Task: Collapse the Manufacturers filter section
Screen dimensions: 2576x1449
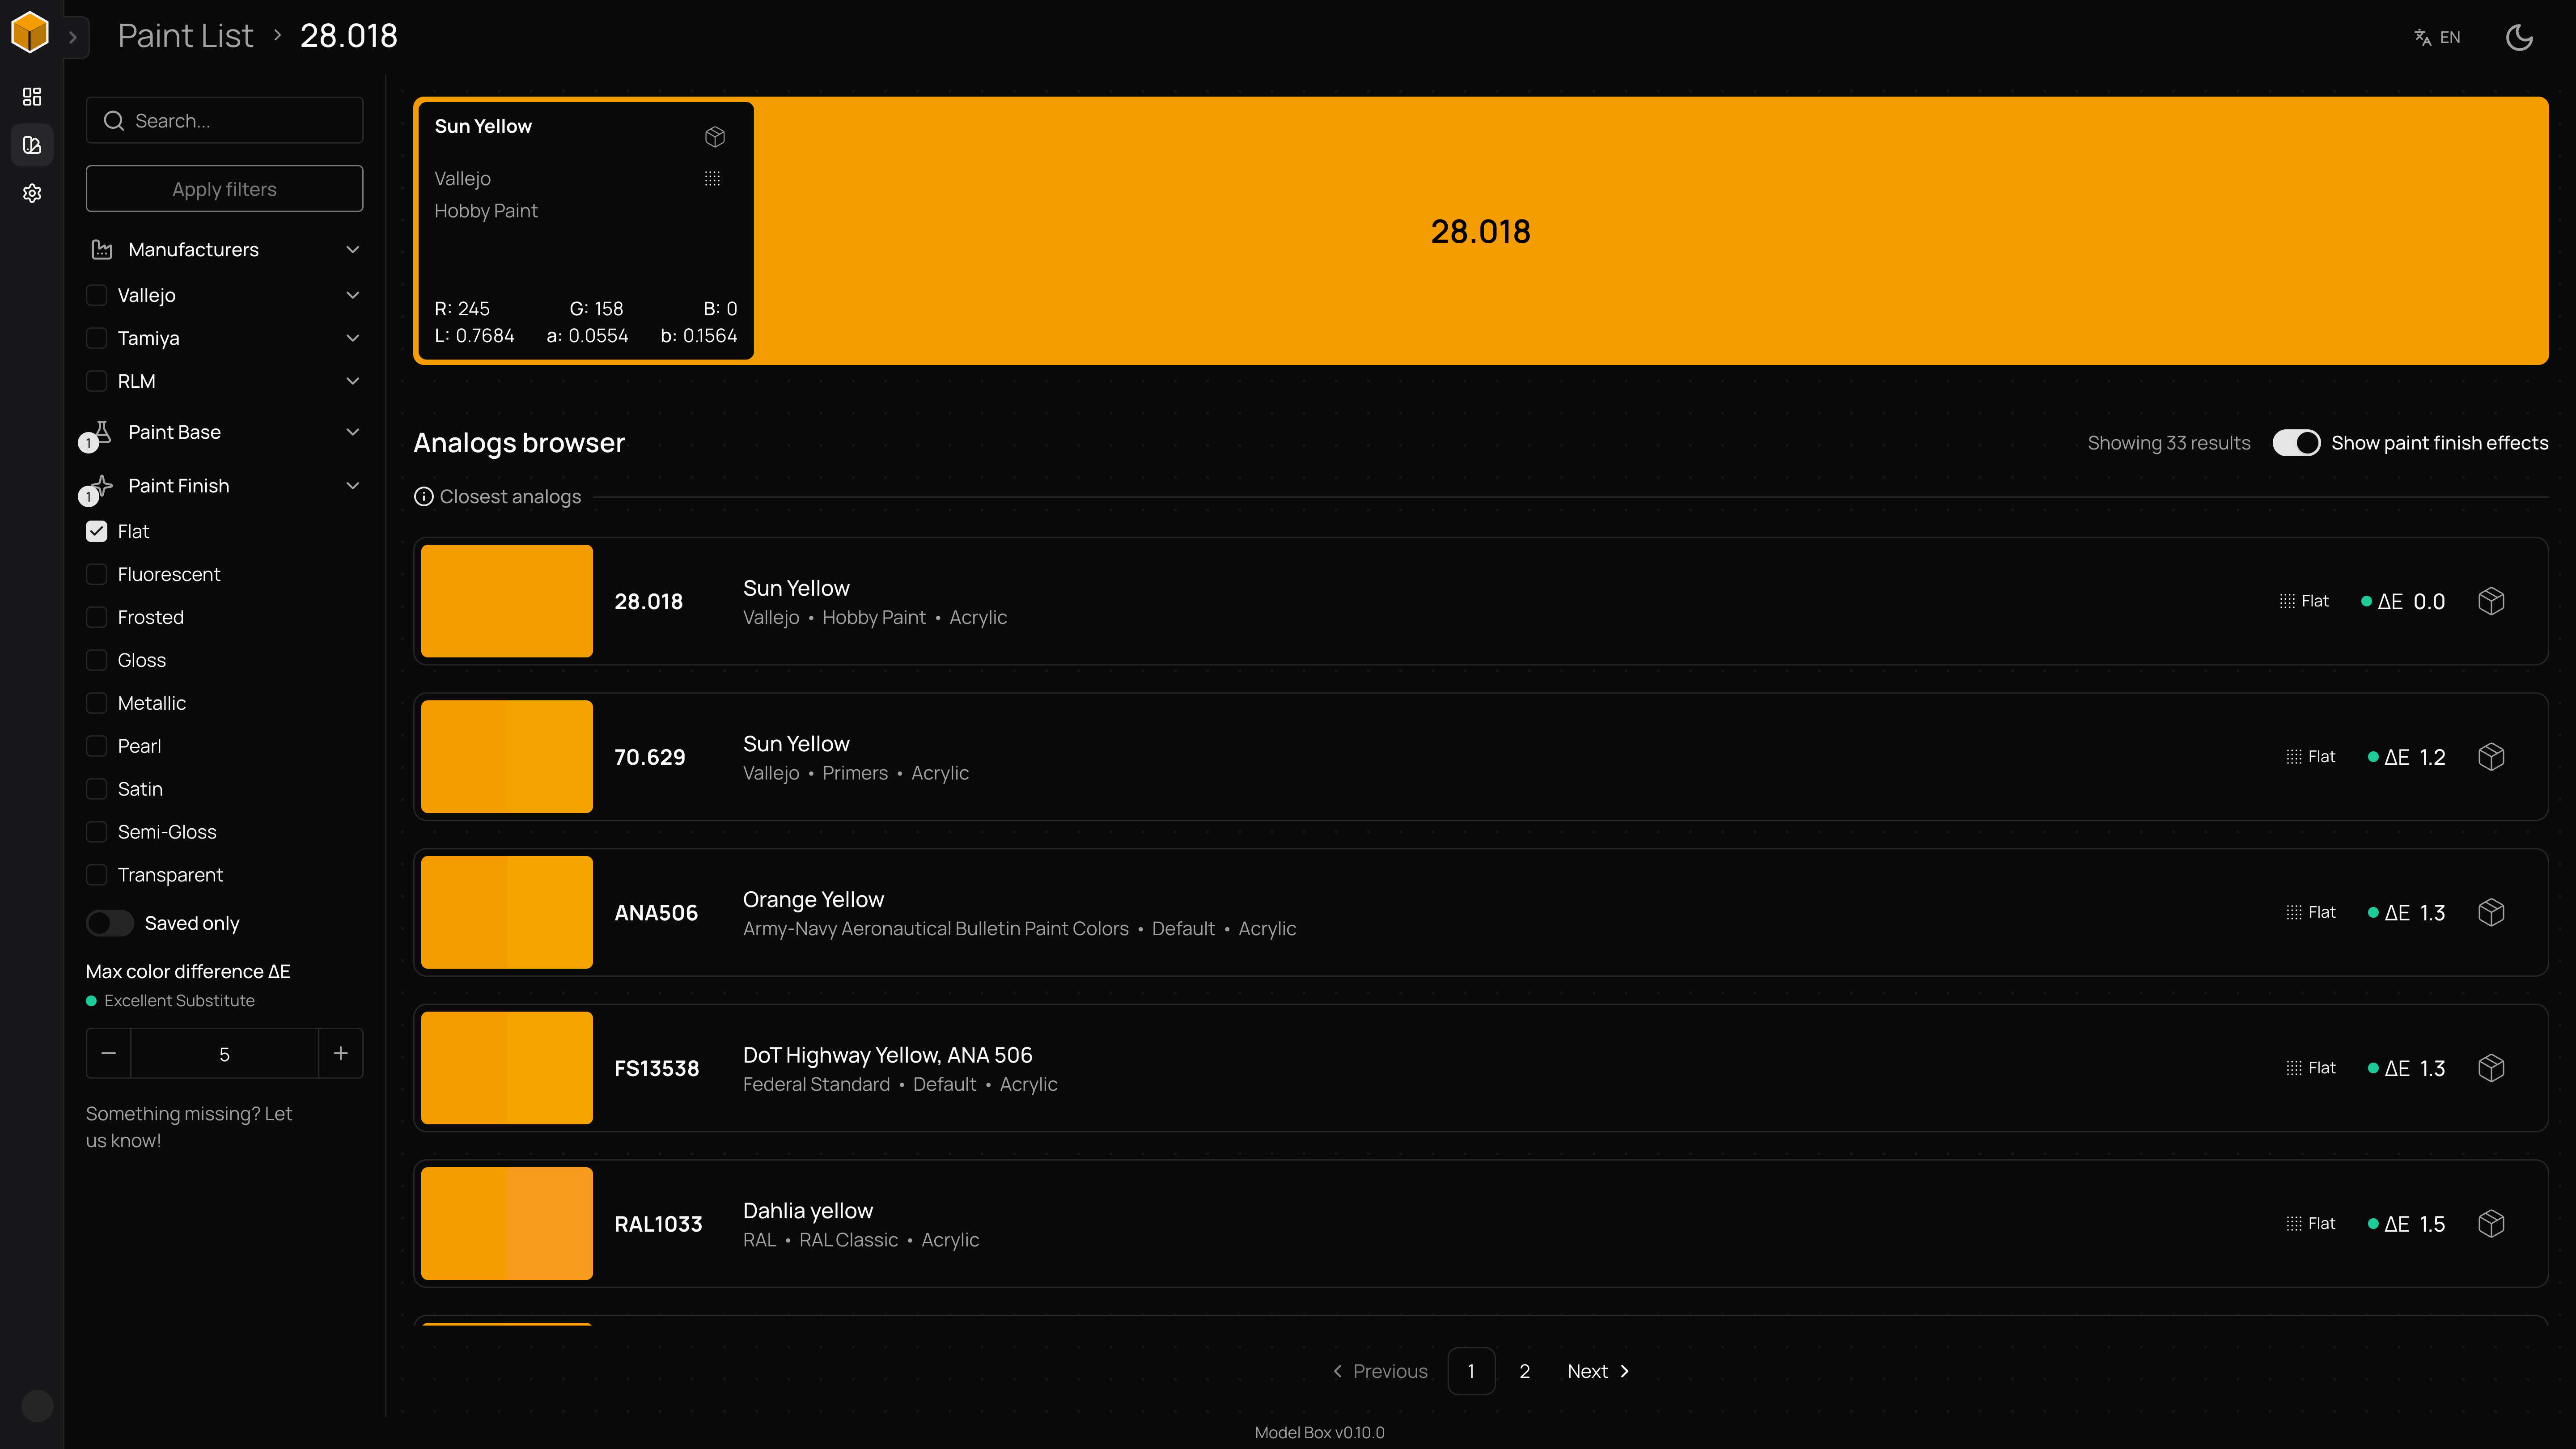Action: pos(352,249)
